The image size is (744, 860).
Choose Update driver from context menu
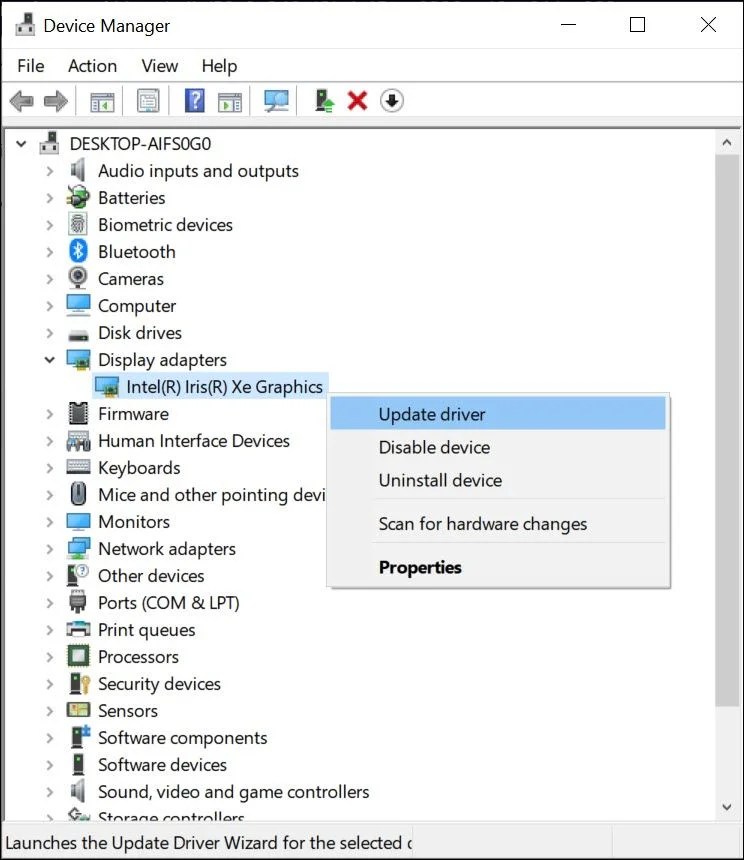(x=498, y=414)
